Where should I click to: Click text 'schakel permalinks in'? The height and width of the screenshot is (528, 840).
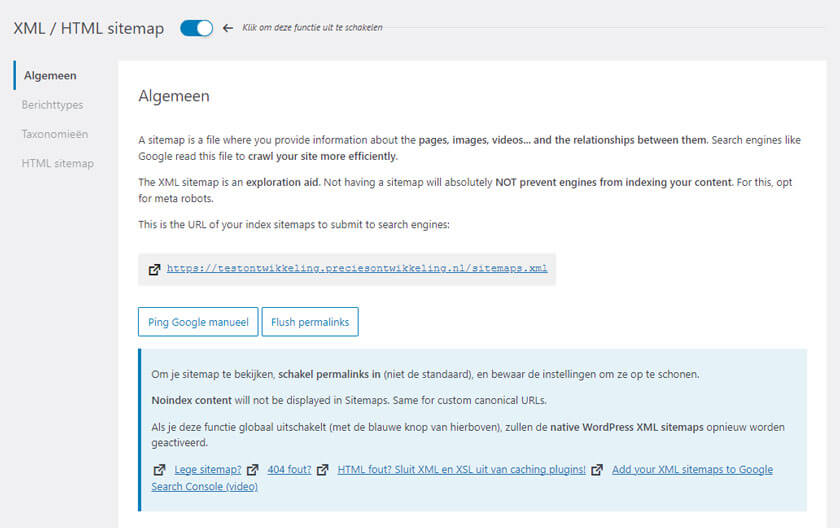tap(329, 374)
